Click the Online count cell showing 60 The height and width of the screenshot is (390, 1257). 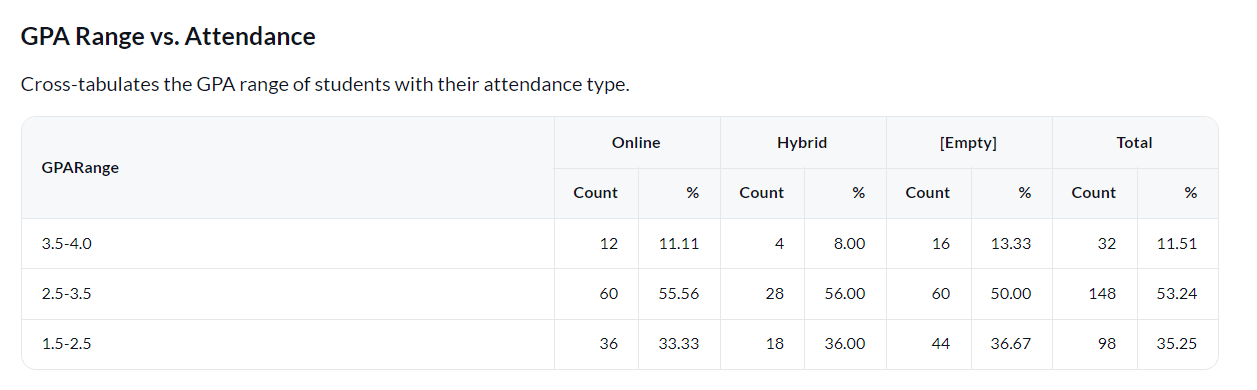[609, 294]
